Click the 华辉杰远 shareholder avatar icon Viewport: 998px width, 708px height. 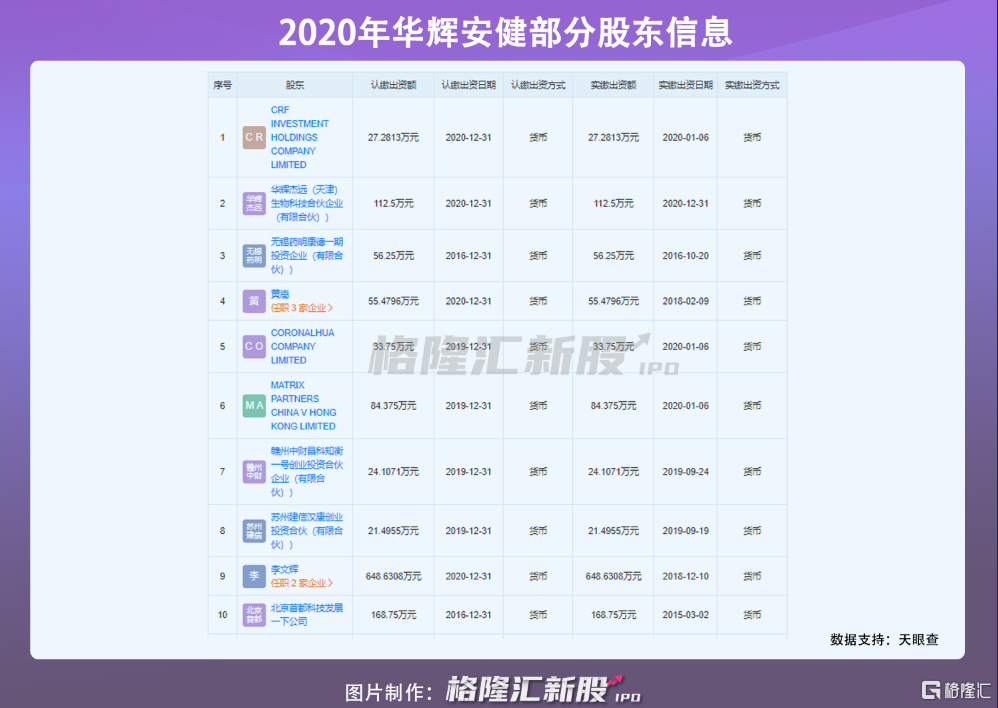pyautogui.click(x=254, y=203)
